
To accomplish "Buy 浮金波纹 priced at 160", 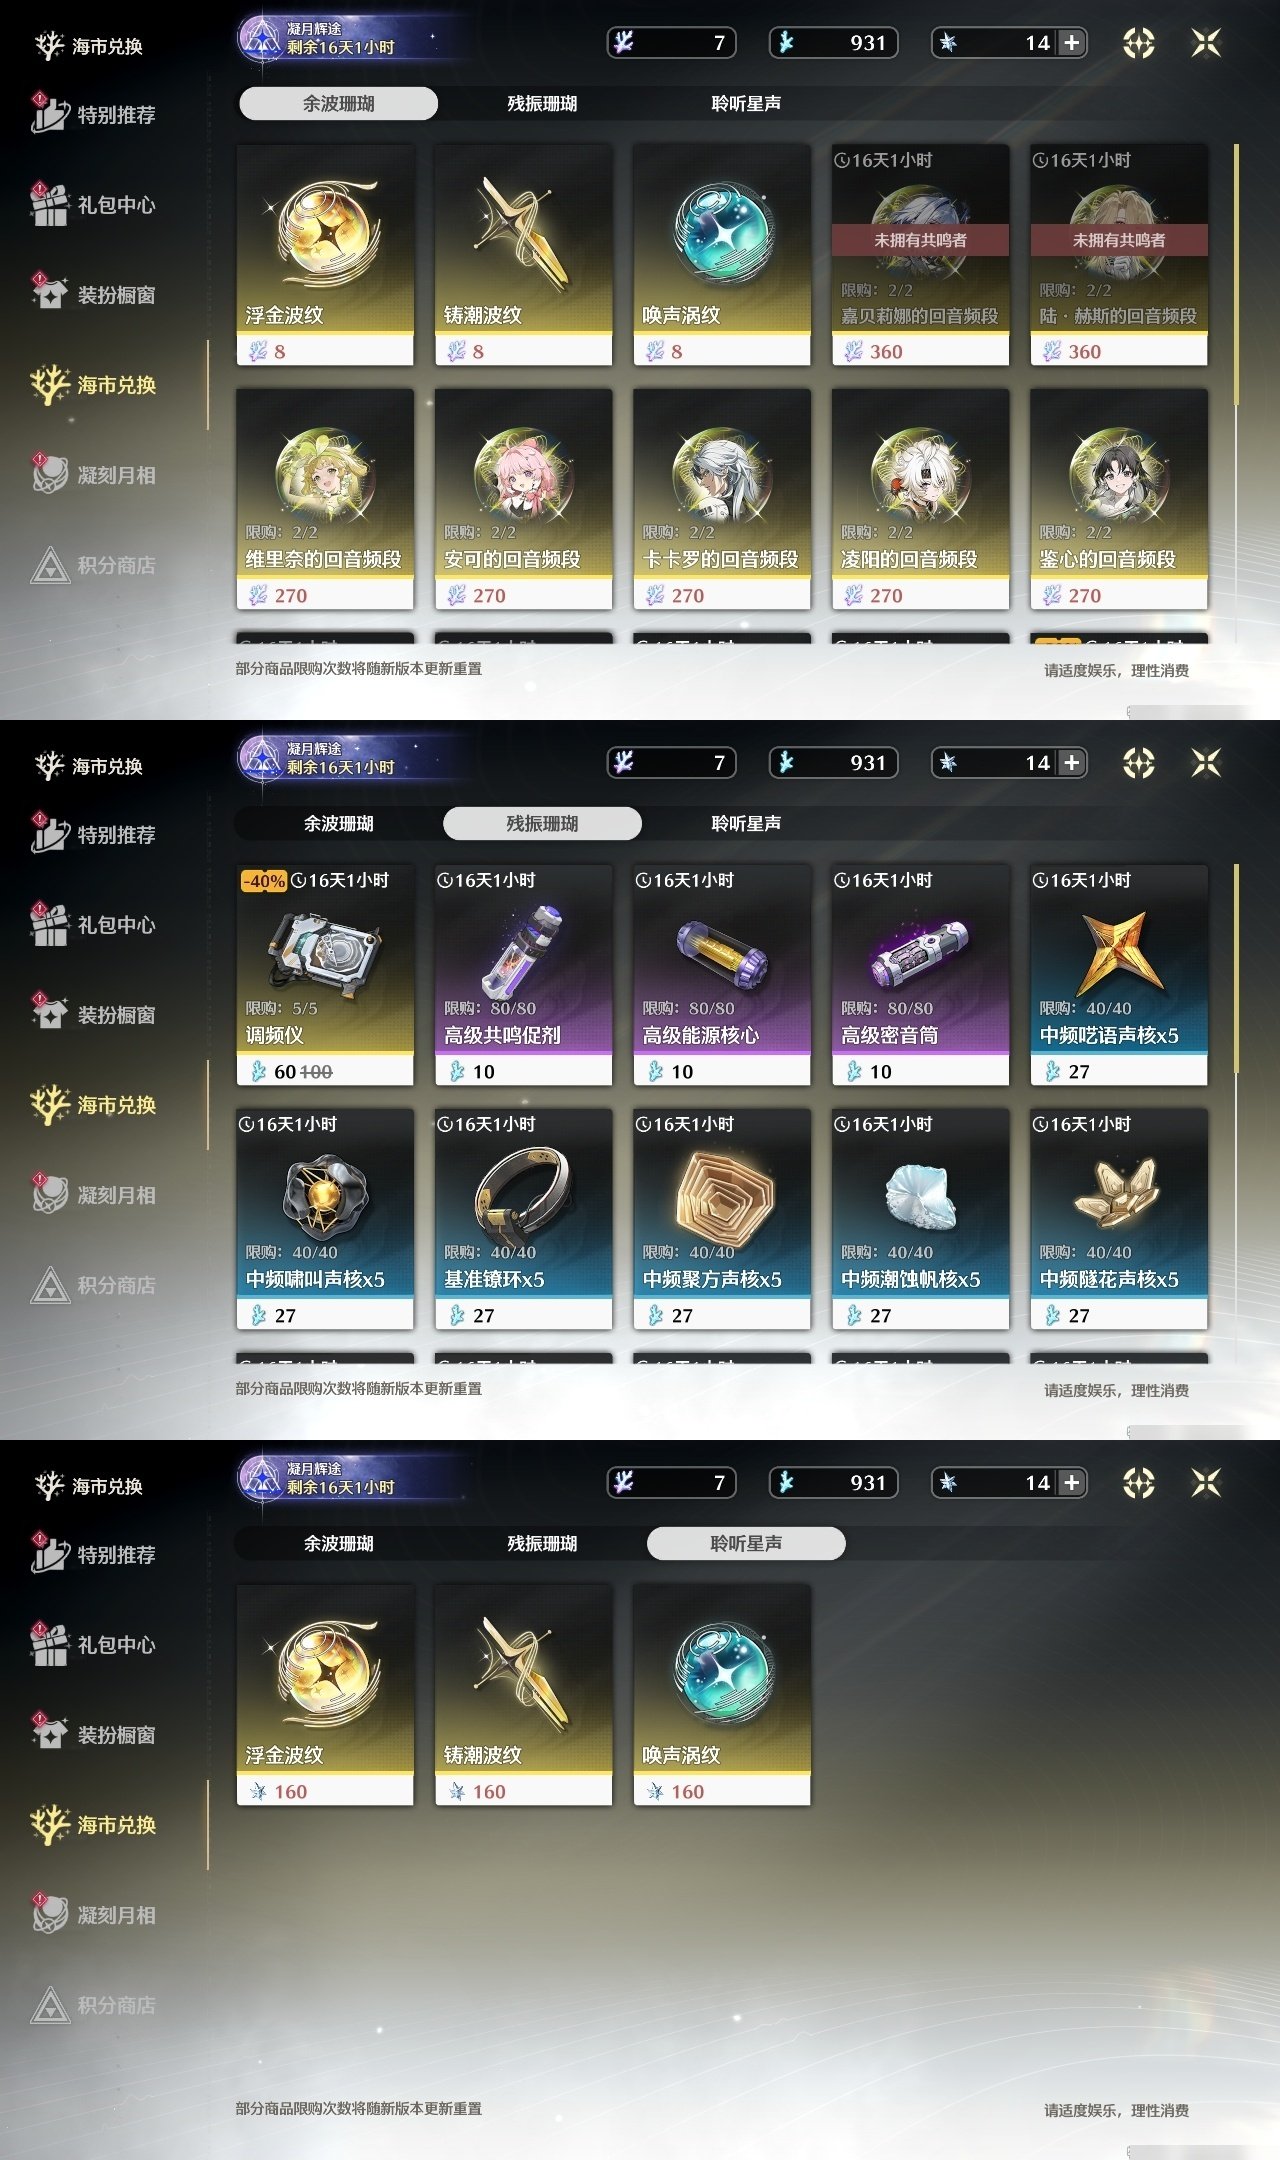I will [325, 1695].
